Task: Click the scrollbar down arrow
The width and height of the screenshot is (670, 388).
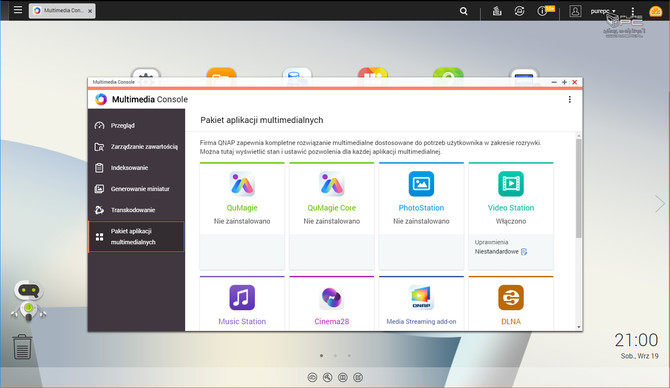Action: [x=579, y=327]
